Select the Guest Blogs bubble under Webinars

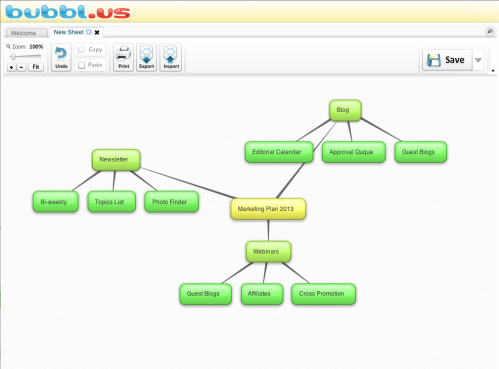point(205,294)
